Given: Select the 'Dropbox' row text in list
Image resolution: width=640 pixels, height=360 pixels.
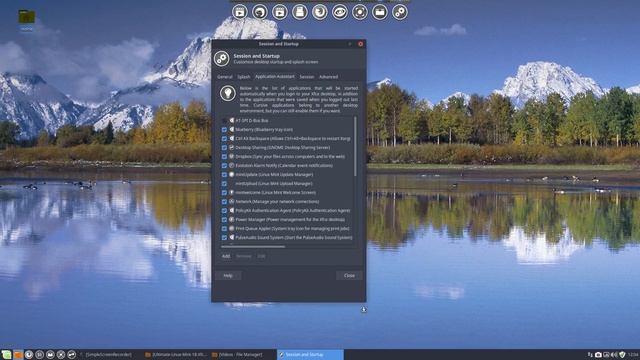Looking at the screenshot, I should point(290,157).
